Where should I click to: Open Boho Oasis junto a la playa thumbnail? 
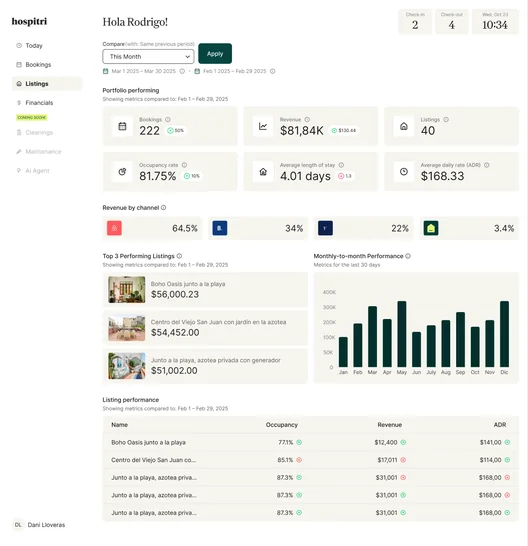127,290
